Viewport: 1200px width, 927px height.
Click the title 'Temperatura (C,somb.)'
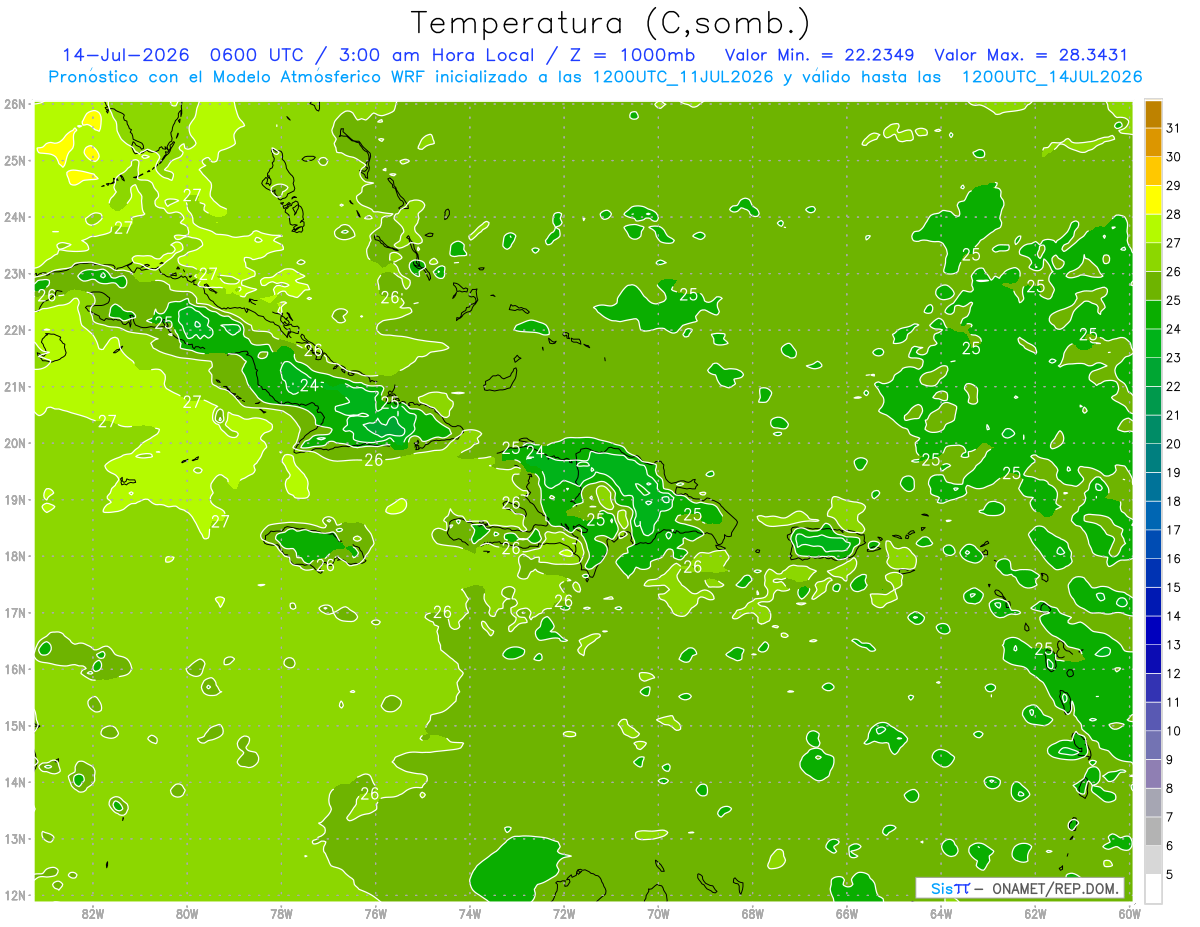click(611, 24)
